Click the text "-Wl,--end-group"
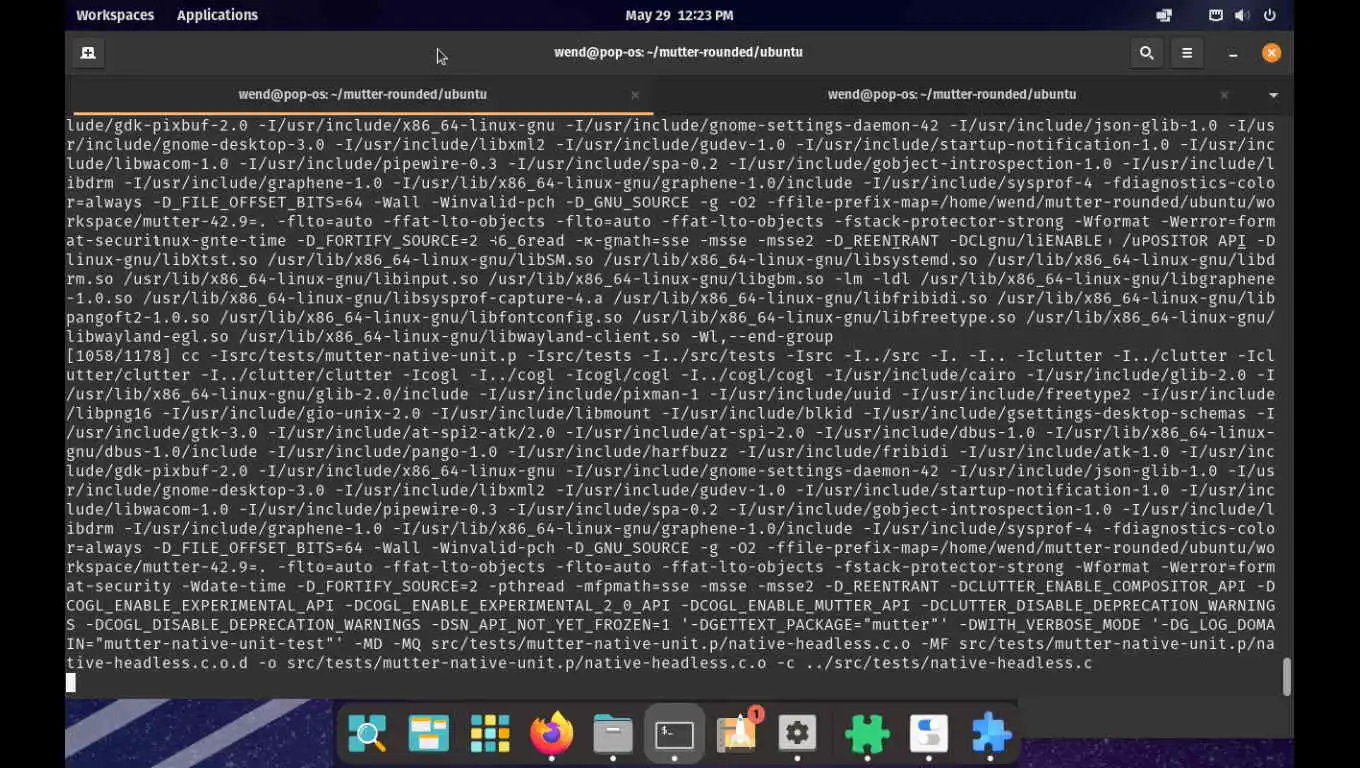The width and height of the screenshot is (1360, 768). [x=760, y=337]
